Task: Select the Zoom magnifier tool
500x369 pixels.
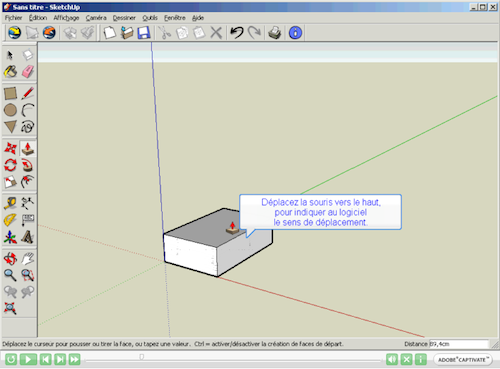Action: point(10,275)
